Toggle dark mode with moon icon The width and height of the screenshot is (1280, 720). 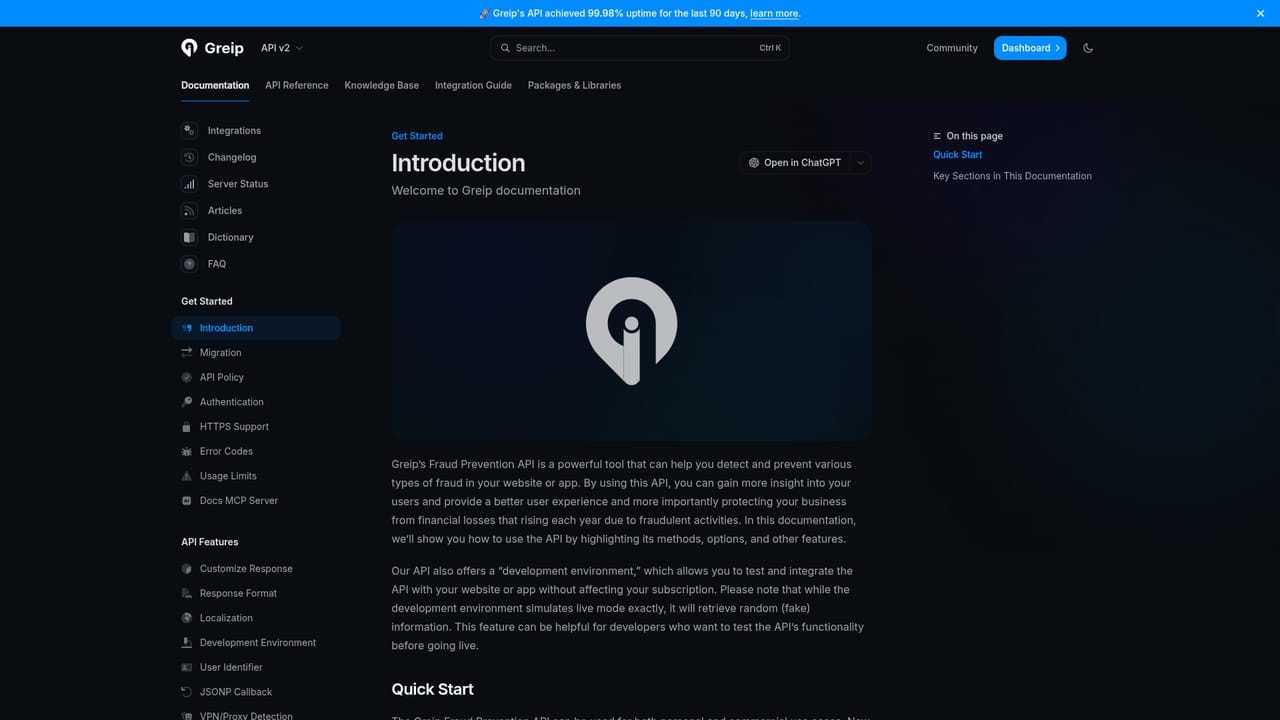point(1088,48)
